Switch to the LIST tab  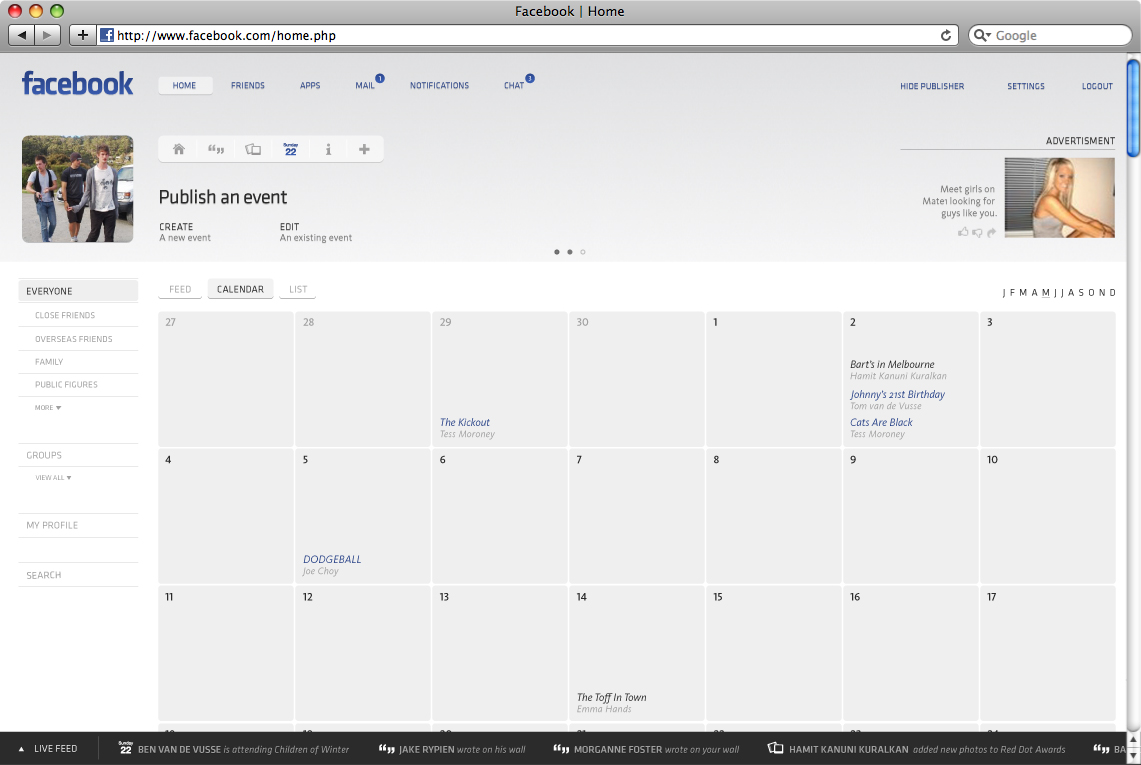[298, 289]
